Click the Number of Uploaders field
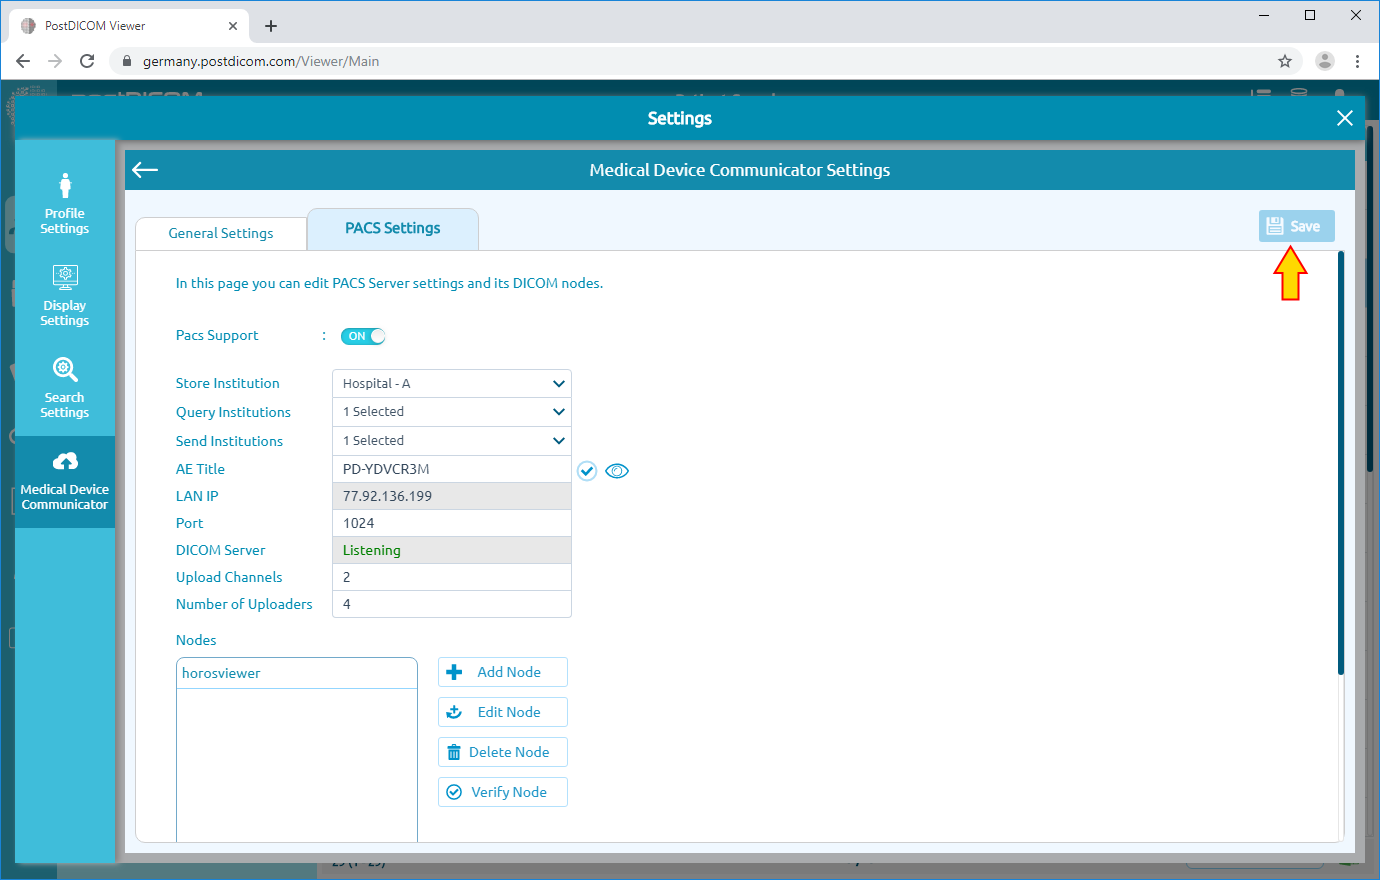1380x880 pixels. (x=452, y=604)
